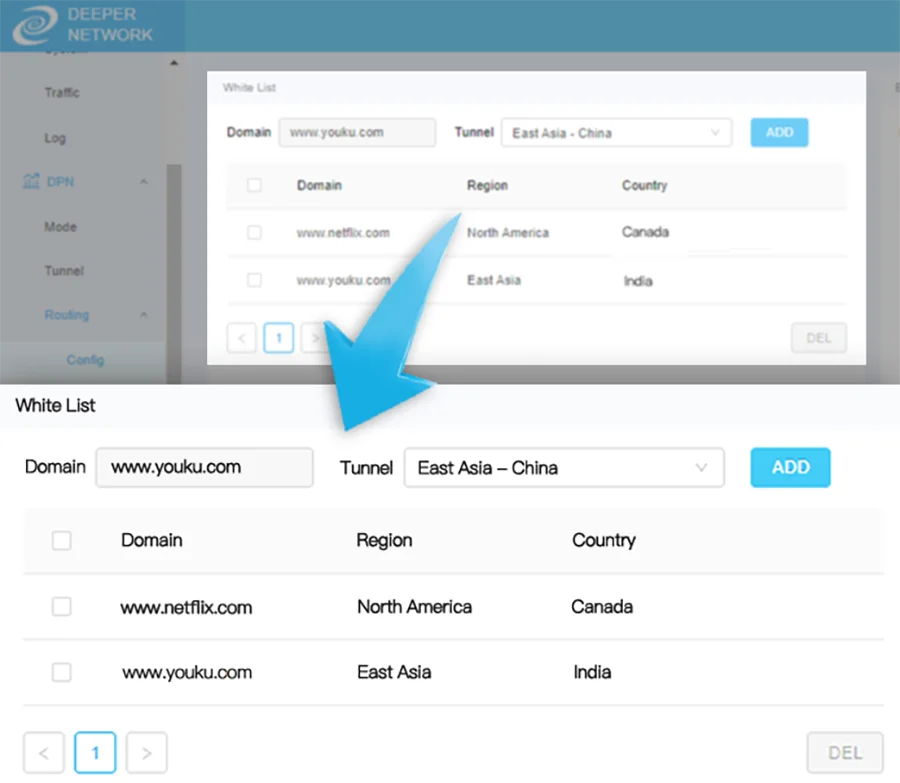
Task: Click the enlarged Domain input www.youku.com
Action: tap(204, 467)
